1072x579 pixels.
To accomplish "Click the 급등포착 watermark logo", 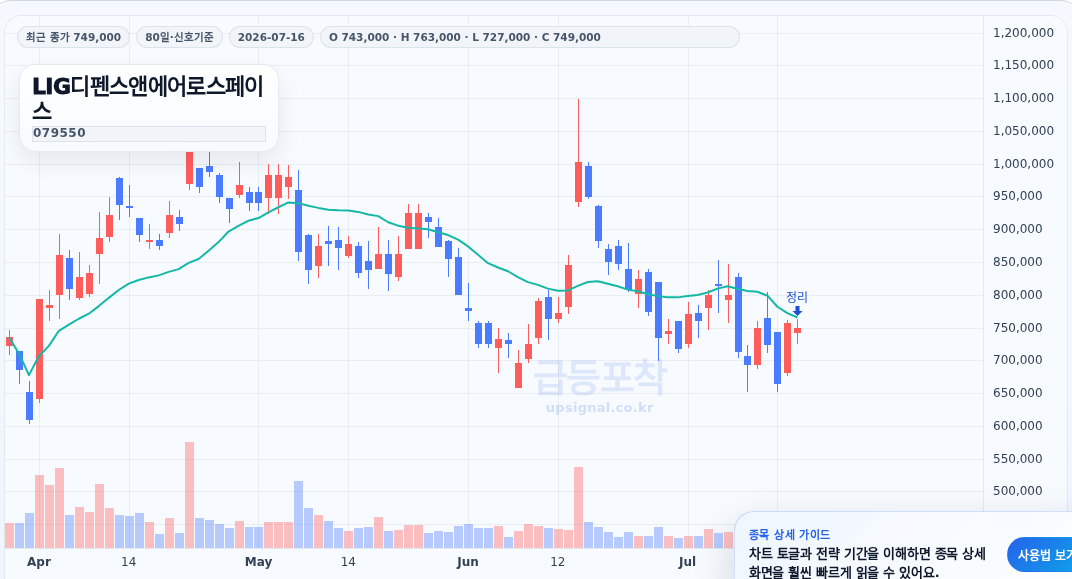I will pos(600,377).
